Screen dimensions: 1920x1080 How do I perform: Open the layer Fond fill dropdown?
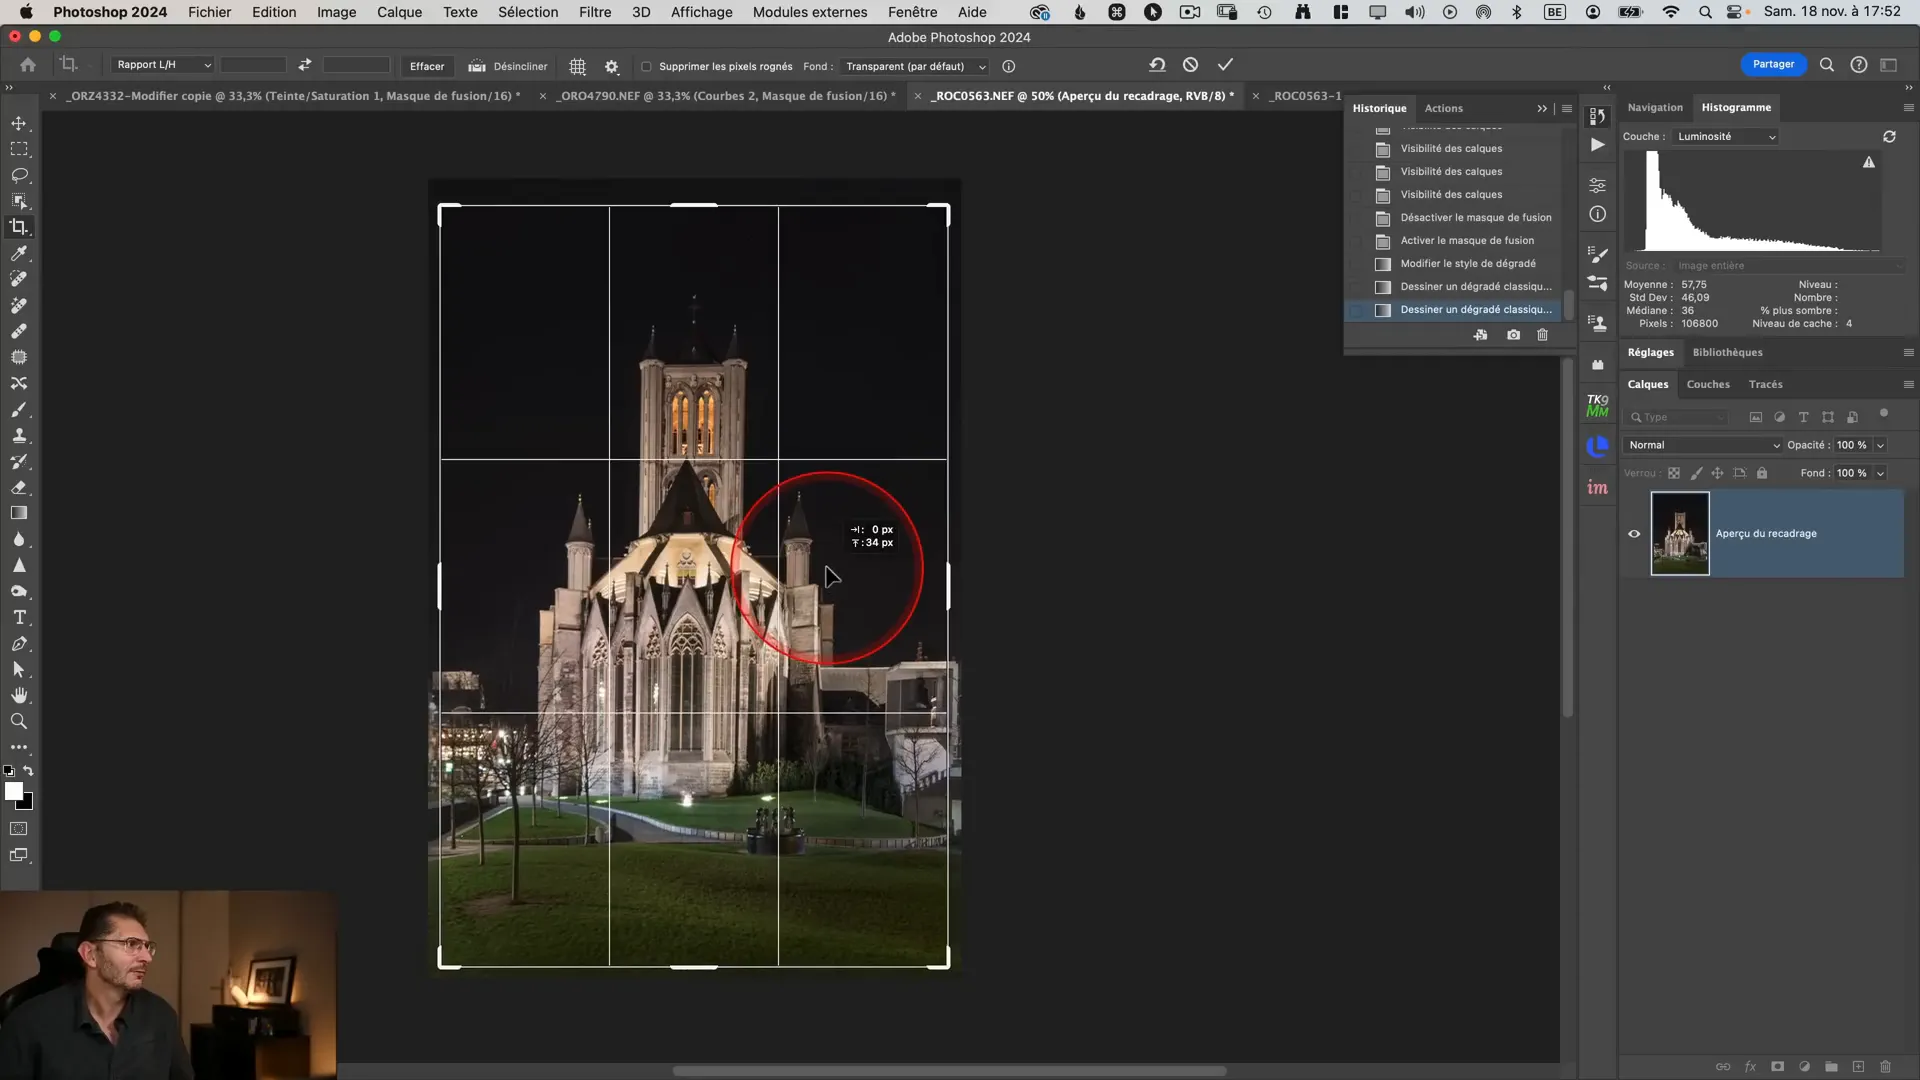(x=1880, y=473)
